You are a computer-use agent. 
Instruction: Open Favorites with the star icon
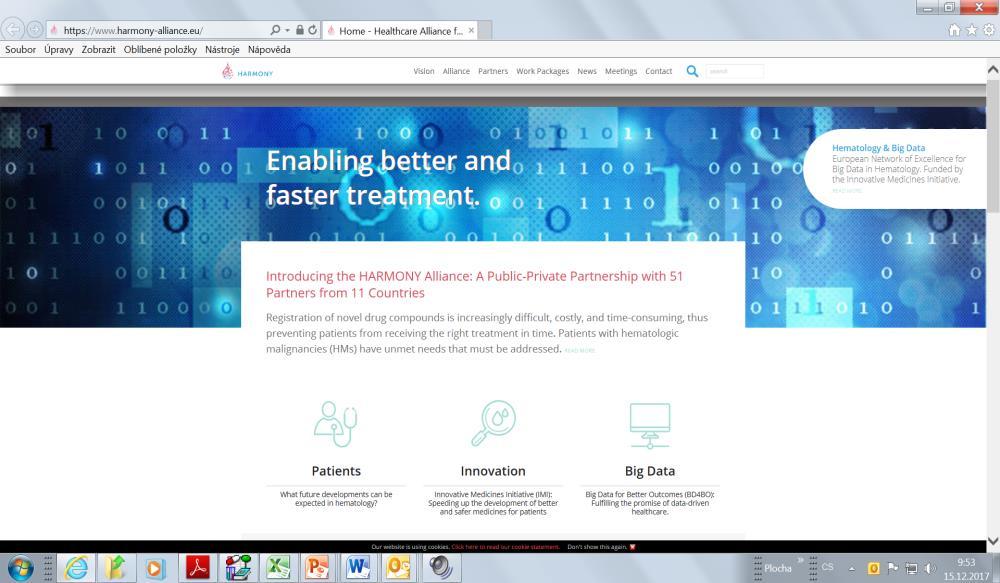[971, 30]
